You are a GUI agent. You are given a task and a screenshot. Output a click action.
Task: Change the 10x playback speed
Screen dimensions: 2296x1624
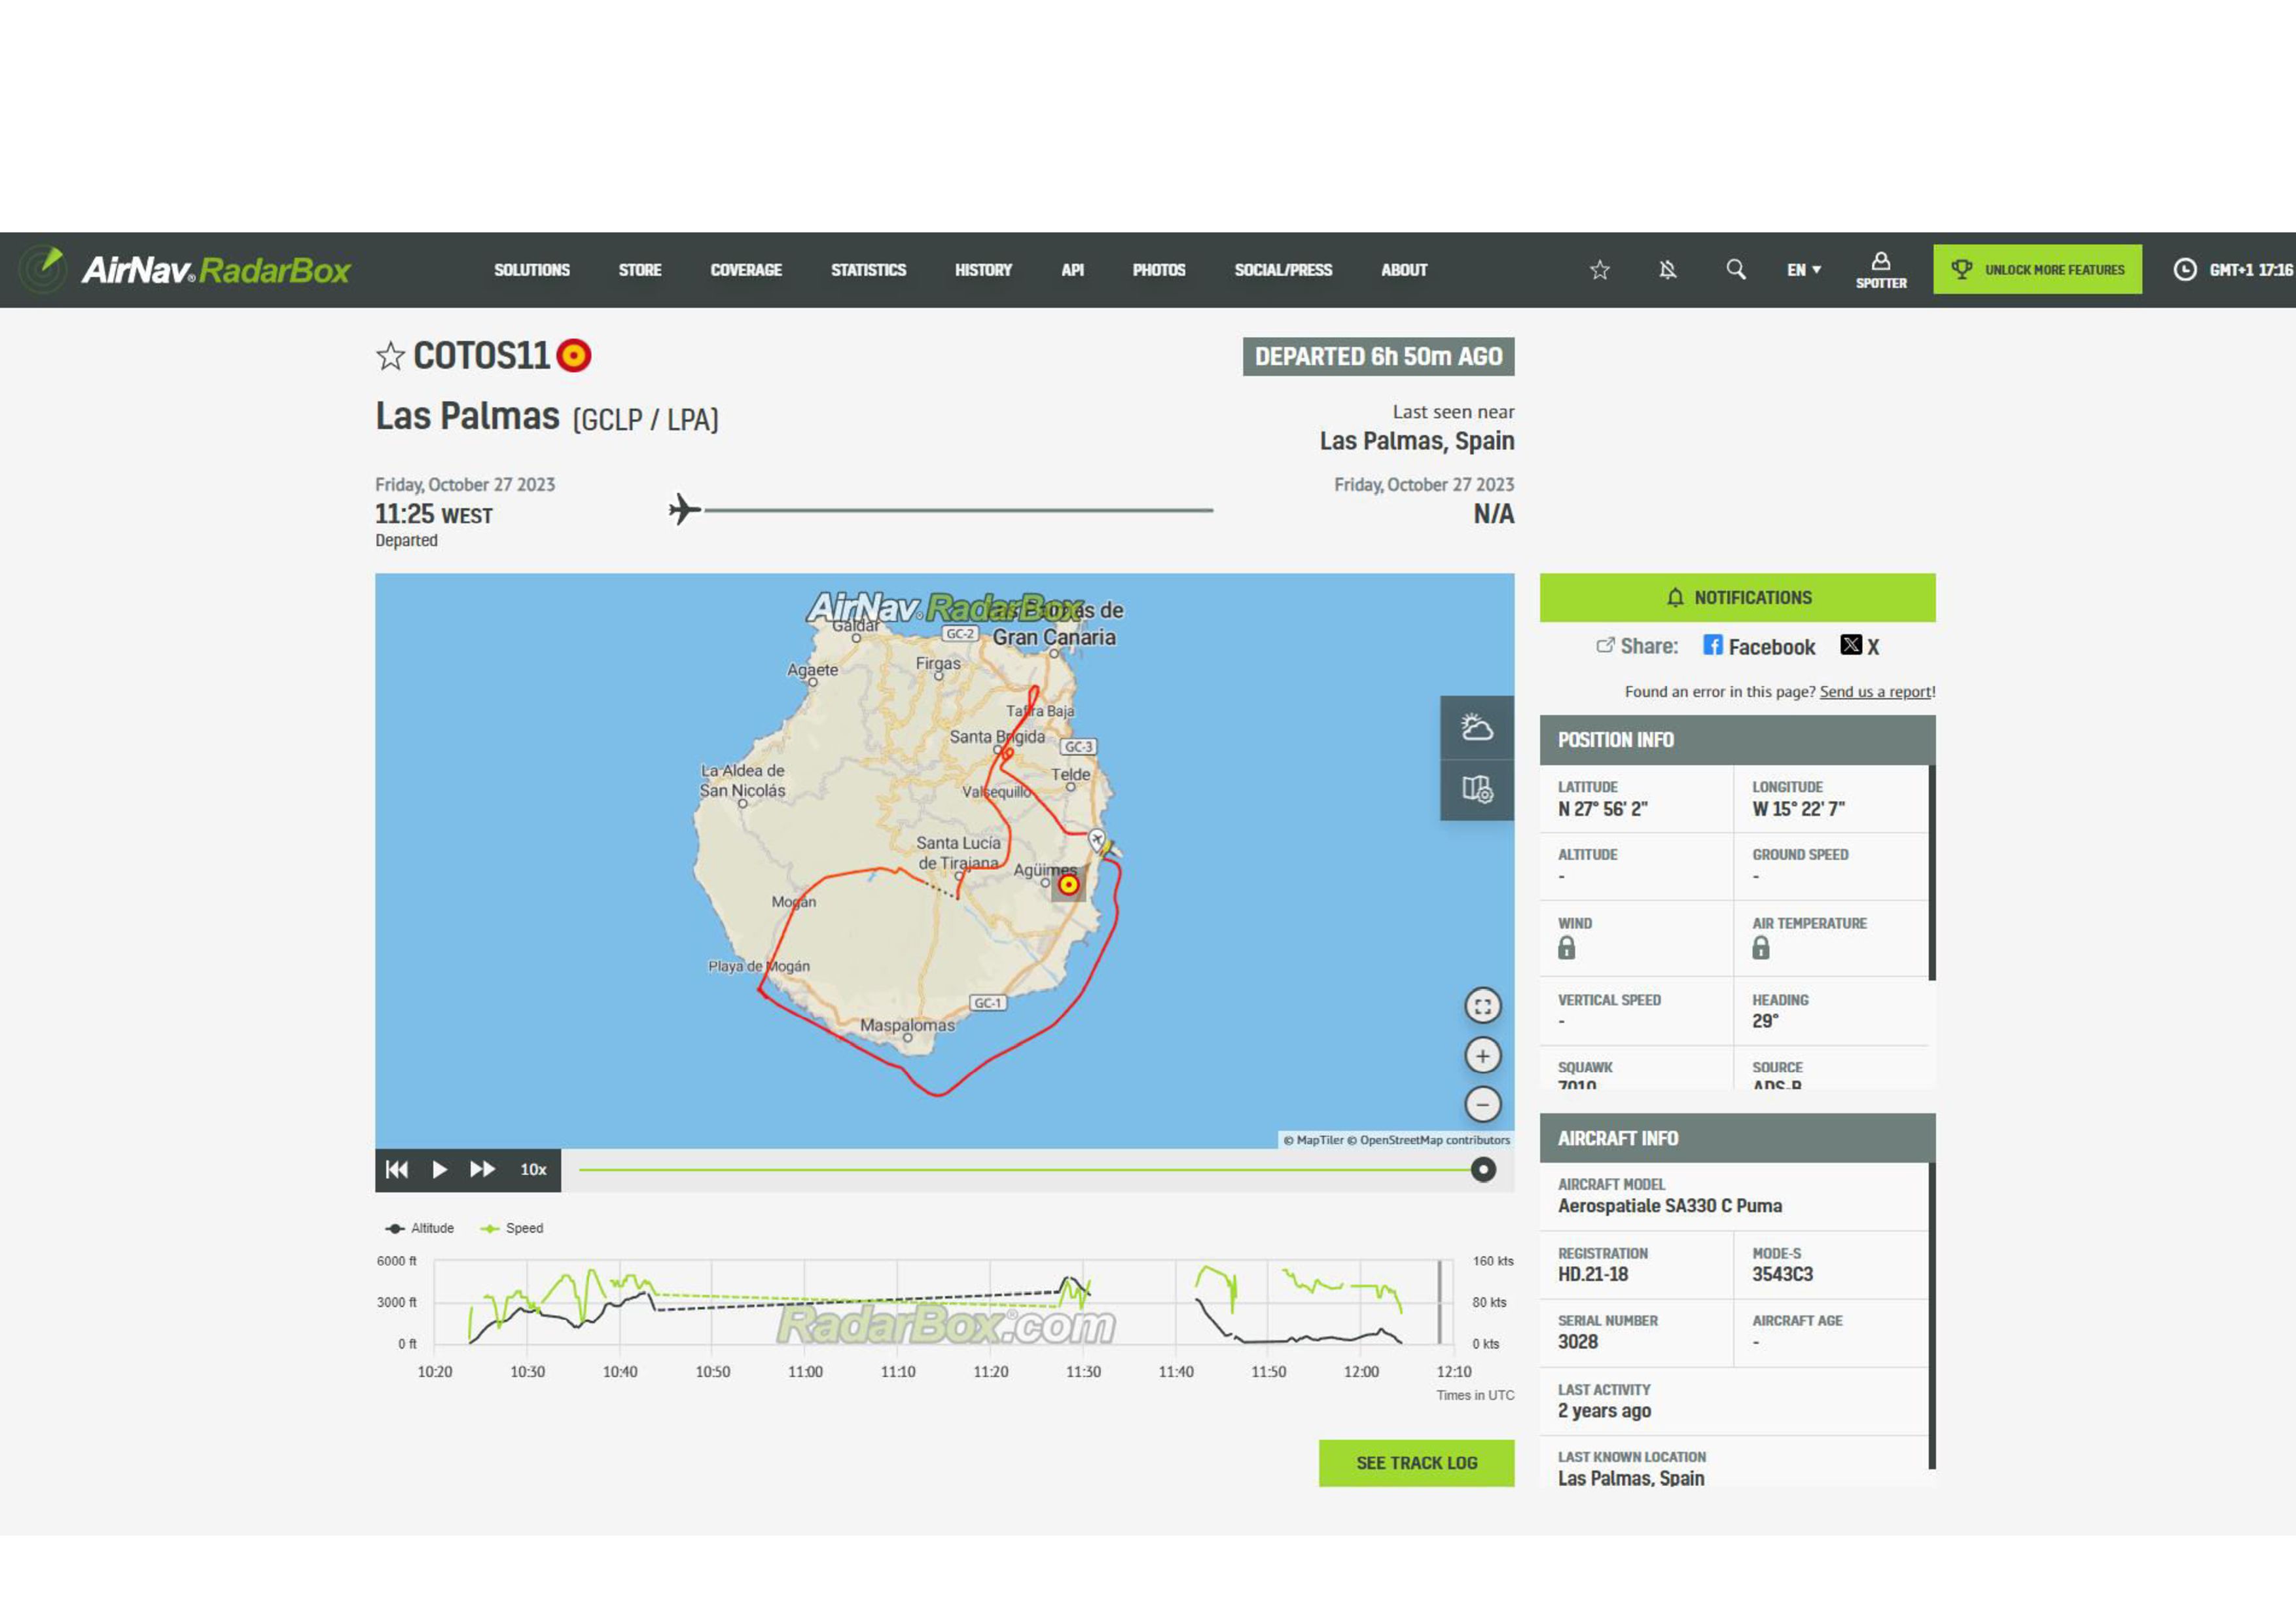tap(533, 1170)
